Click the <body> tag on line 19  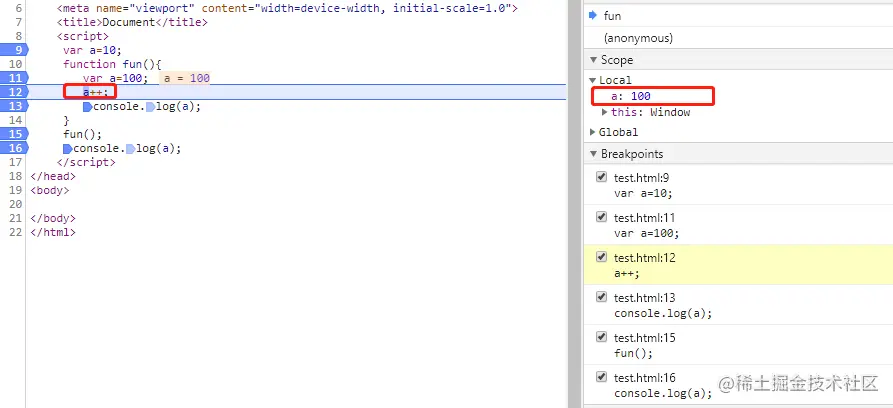click(x=50, y=190)
